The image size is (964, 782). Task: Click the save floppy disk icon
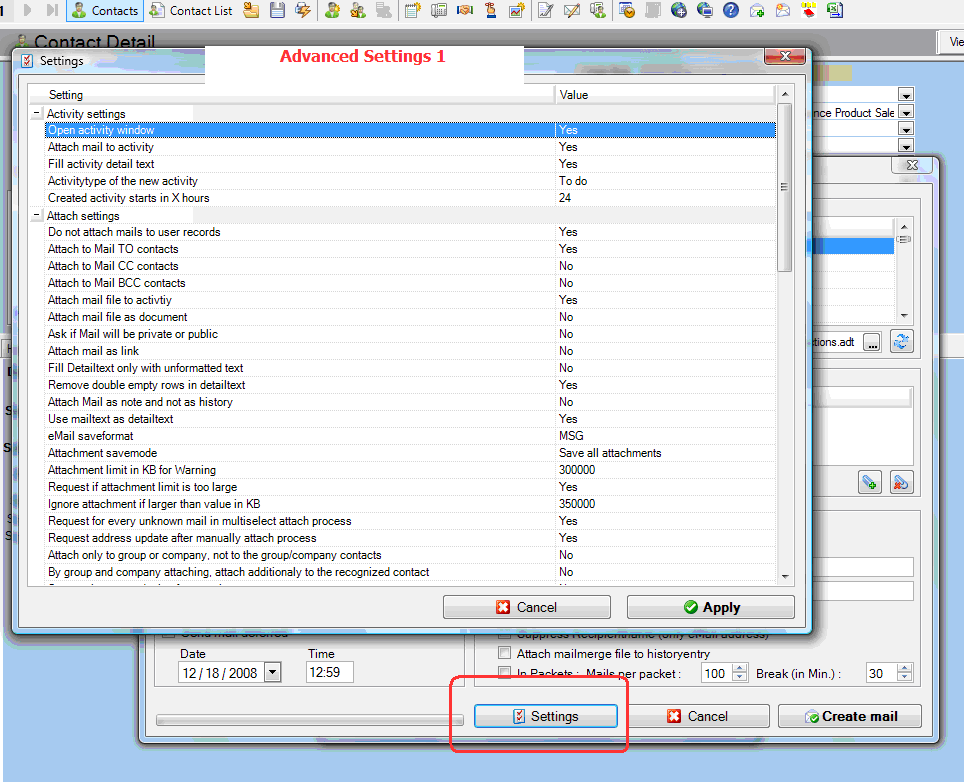(277, 11)
